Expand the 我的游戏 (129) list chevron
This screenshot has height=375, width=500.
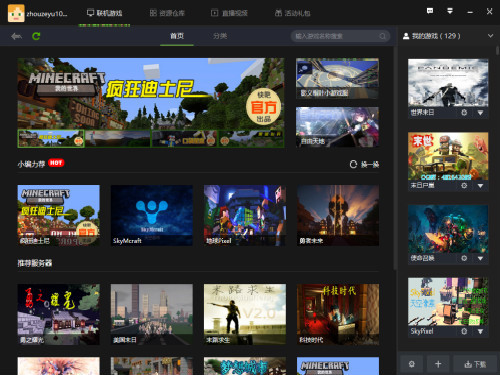(490, 36)
